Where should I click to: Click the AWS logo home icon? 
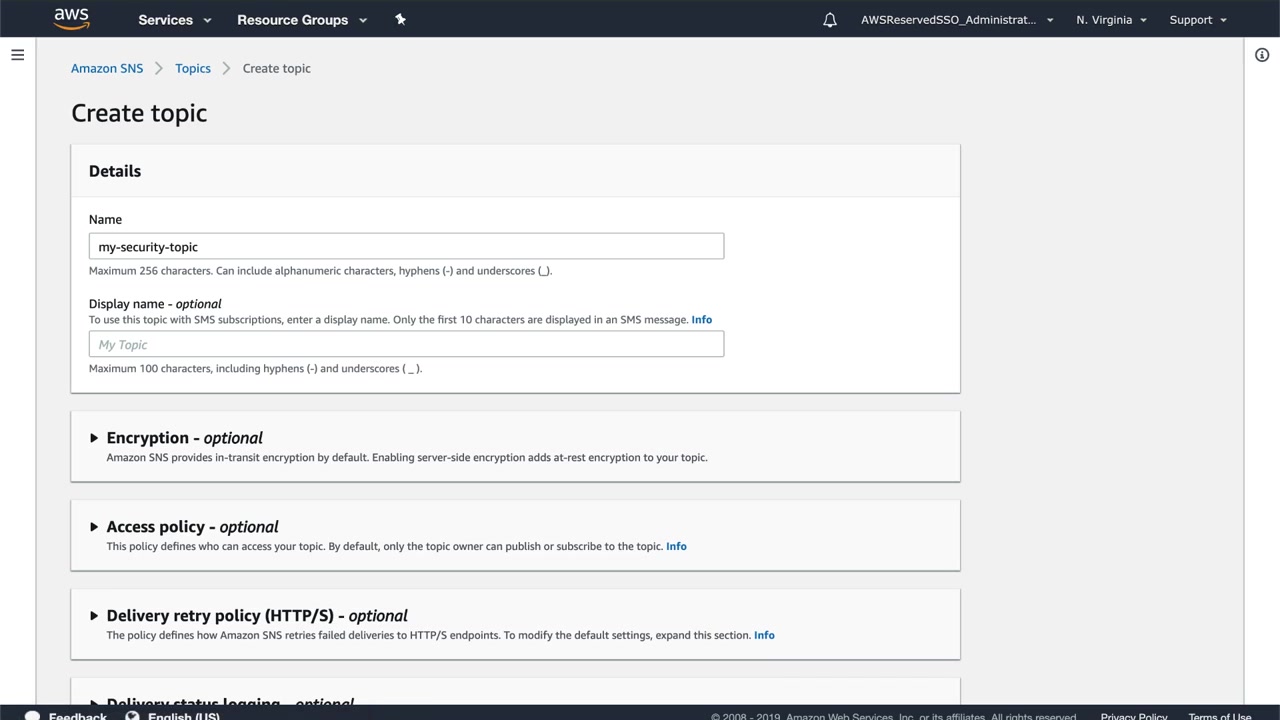71,18
